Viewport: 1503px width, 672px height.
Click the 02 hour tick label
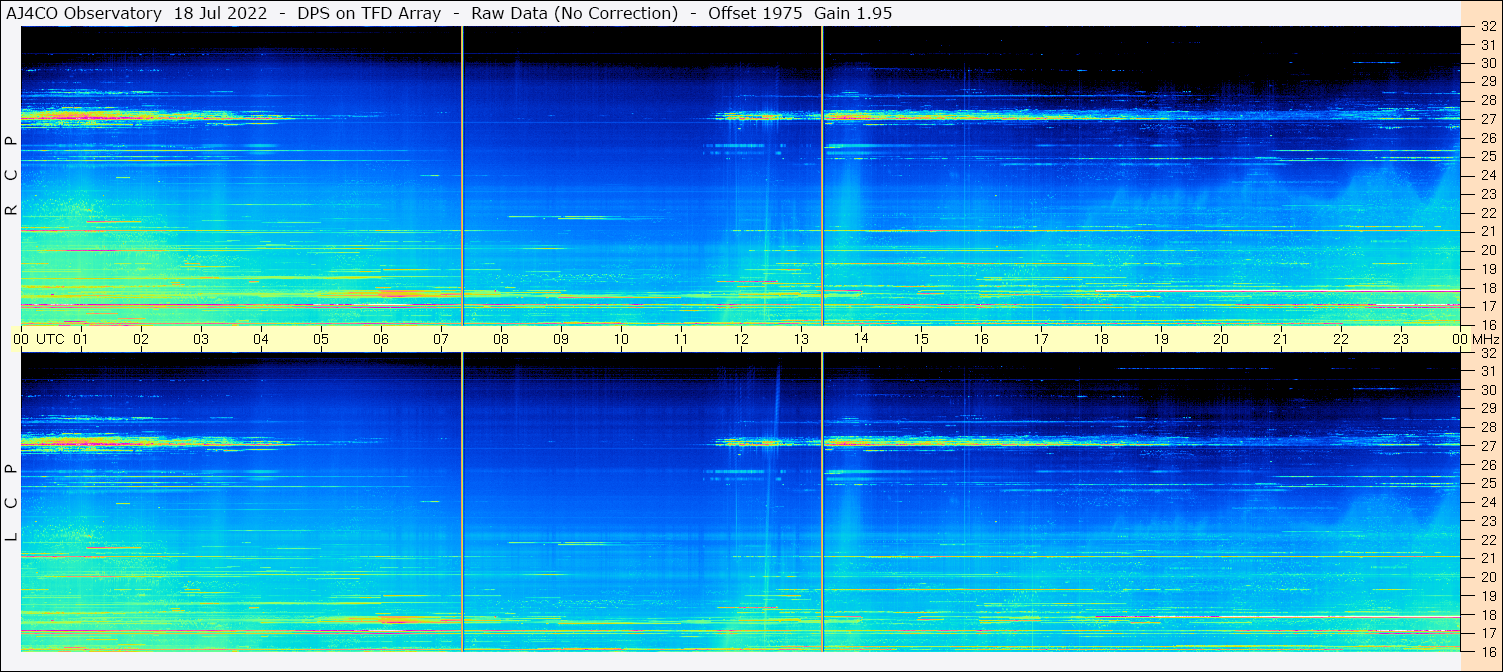point(141,339)
